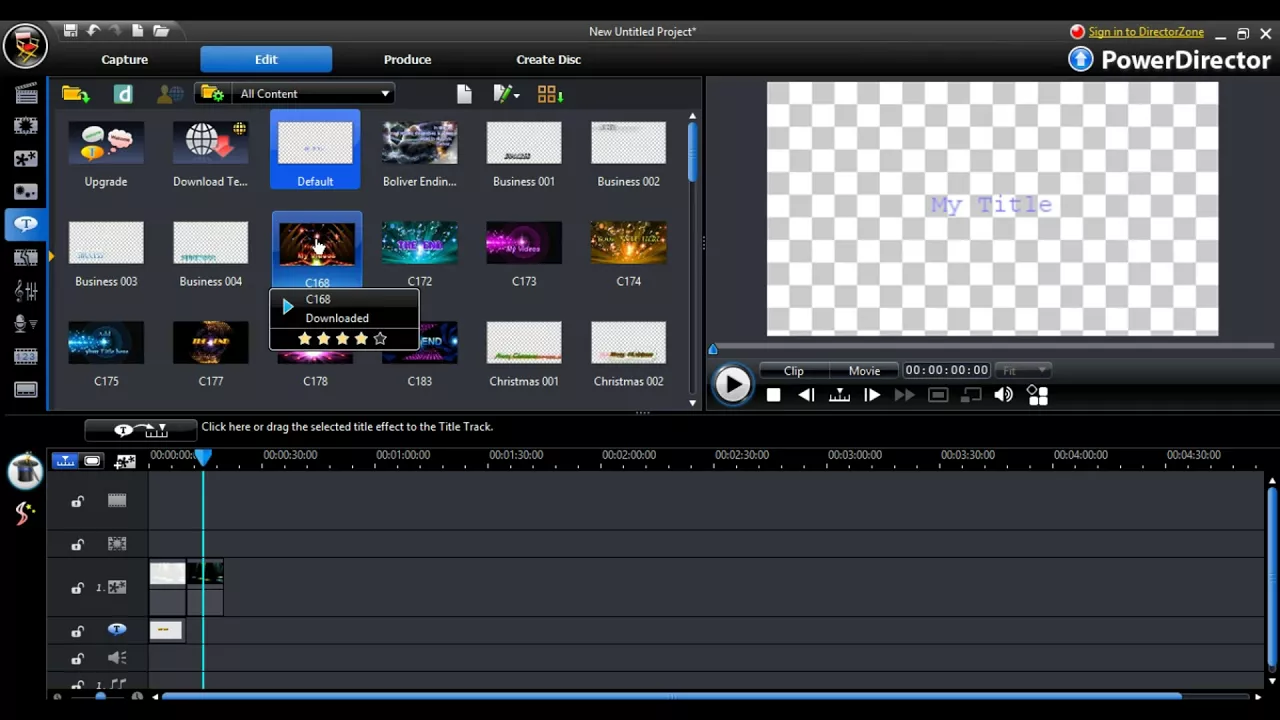Click the DirectorZone download icon
Image resolution: width=1280 pixels, height=720 pixels.
point(123,94)
